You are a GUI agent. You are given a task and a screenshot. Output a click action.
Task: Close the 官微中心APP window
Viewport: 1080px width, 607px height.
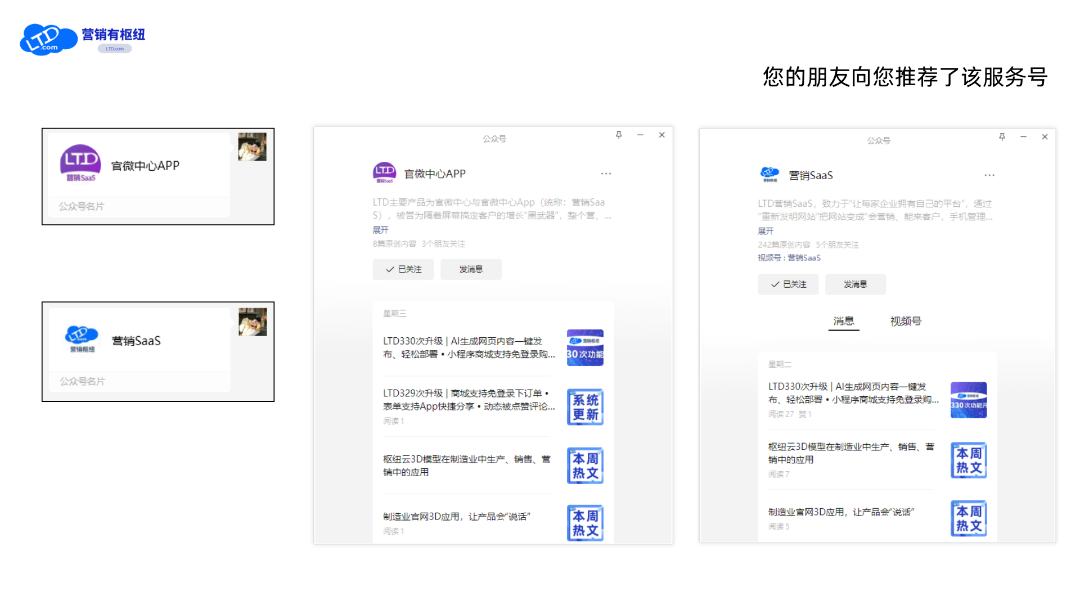point(662,135)
